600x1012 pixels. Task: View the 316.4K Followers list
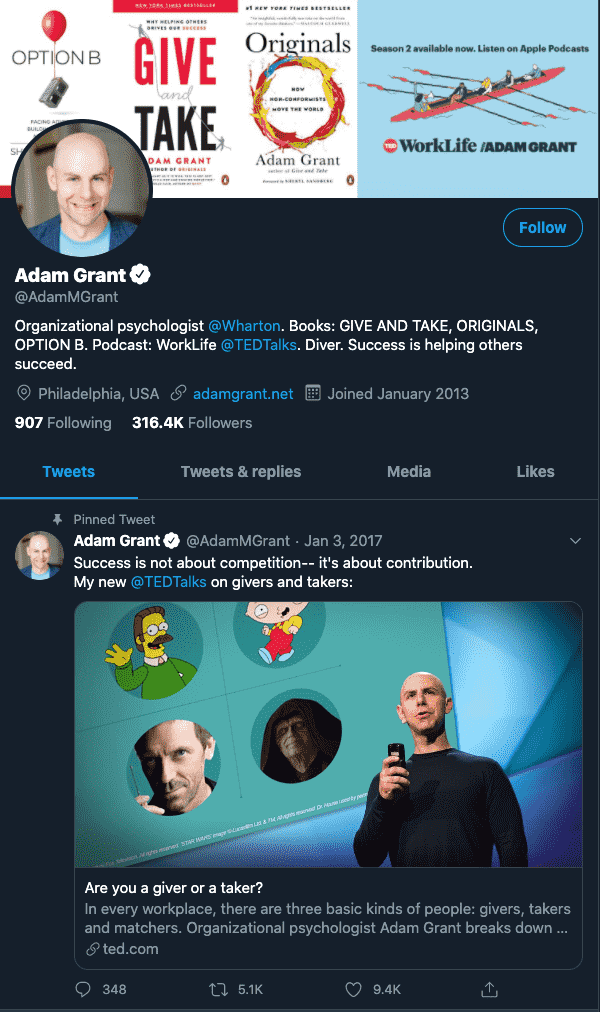192,423
